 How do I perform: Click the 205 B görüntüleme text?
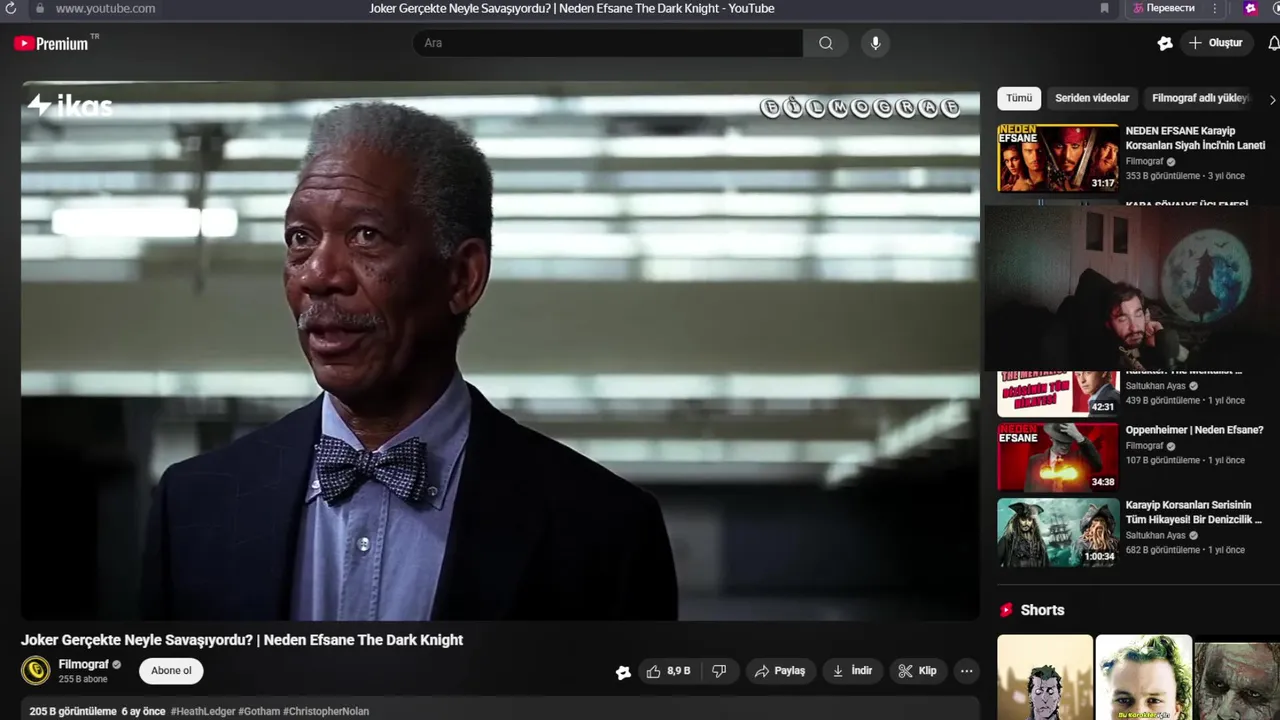(x=73, y=711)
